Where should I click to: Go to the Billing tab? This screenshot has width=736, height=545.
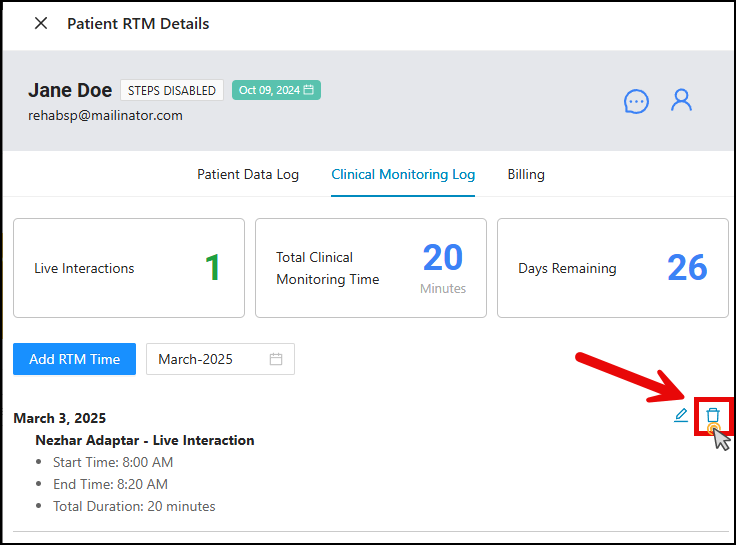point(526,174)
